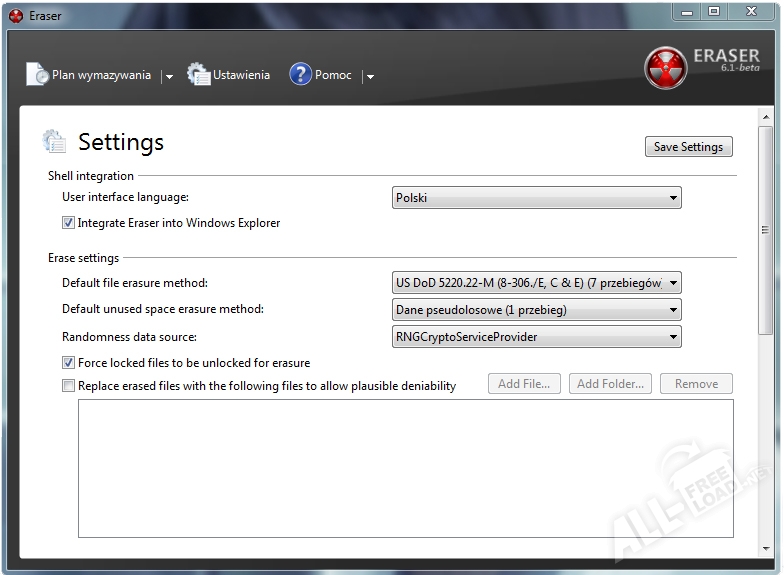Screen dimensions: 784x575
Task: Expand Randomness data source combo box
Action: [536, 337]
